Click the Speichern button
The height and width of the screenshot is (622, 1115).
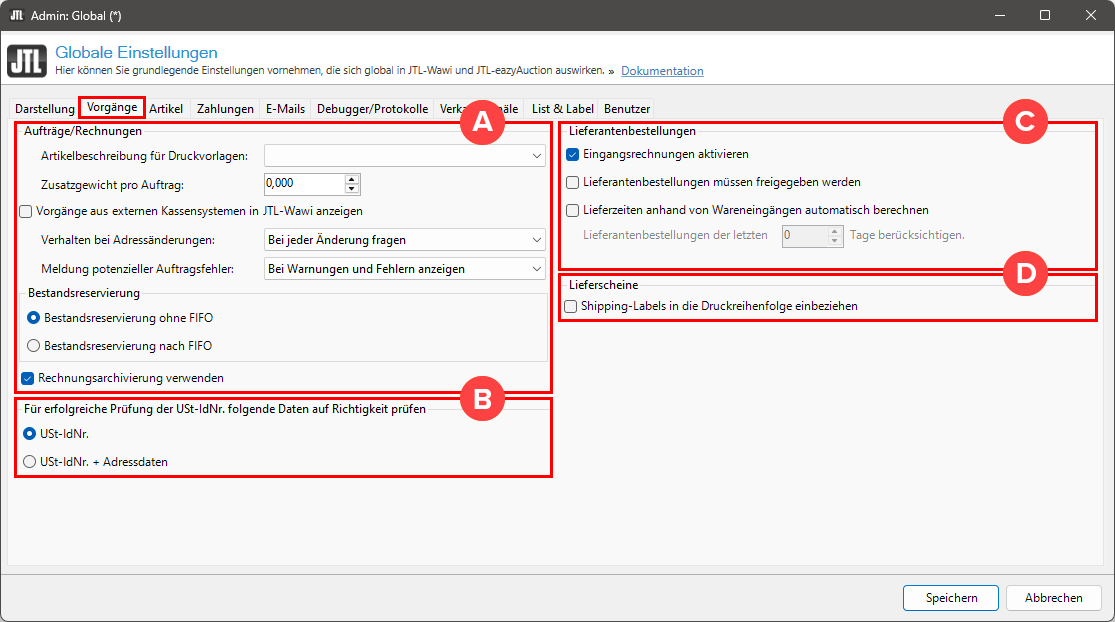pyautogui.click(x=950, y=597)
